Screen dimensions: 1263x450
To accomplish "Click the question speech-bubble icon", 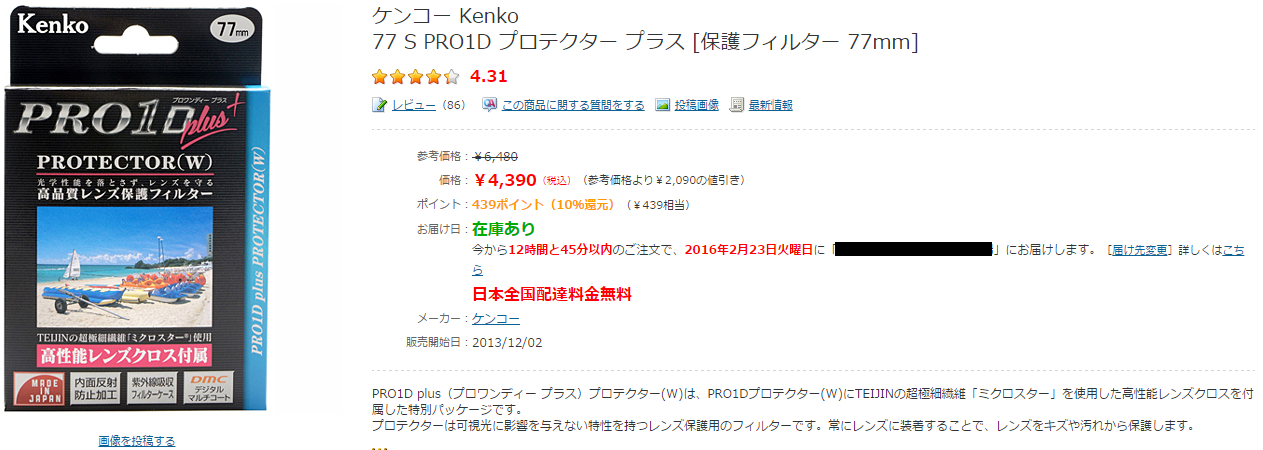I will 490,105.
